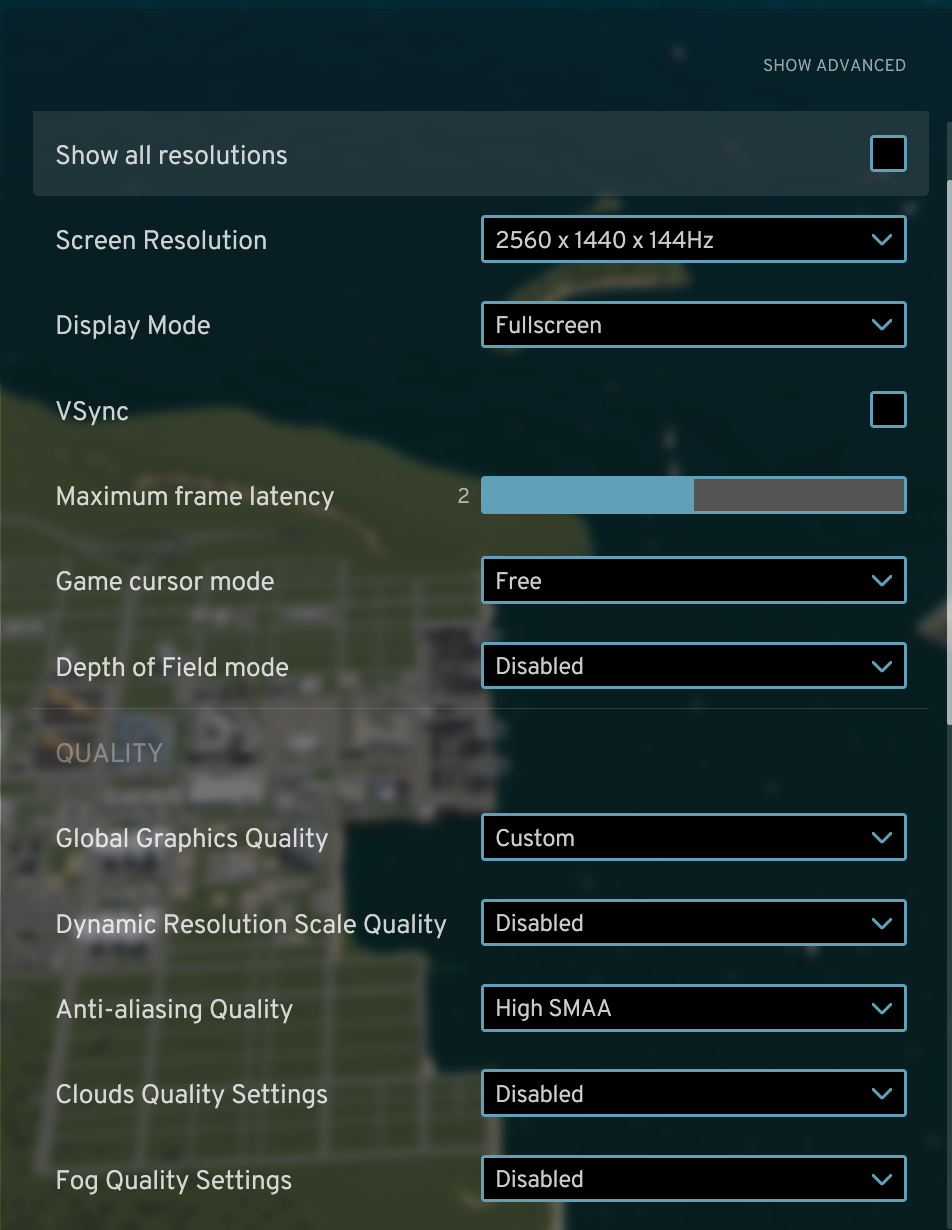Click SHOW ADVANCED
952x1230 pixels.
click(x=834, y=65)
